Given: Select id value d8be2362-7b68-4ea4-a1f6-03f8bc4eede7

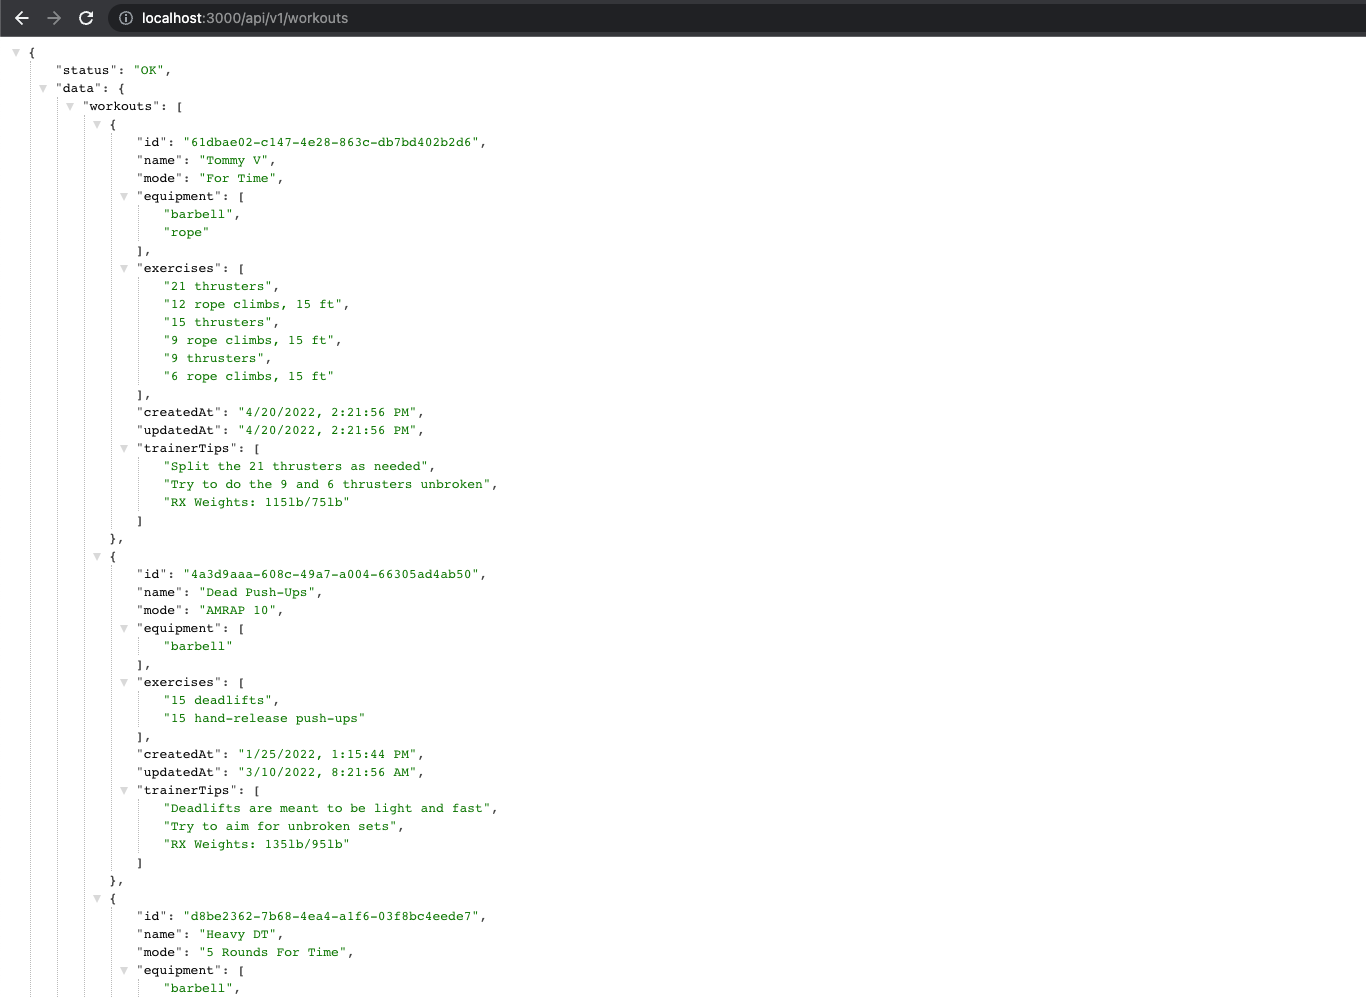Looking at the screenshot, I should point(331,916).
